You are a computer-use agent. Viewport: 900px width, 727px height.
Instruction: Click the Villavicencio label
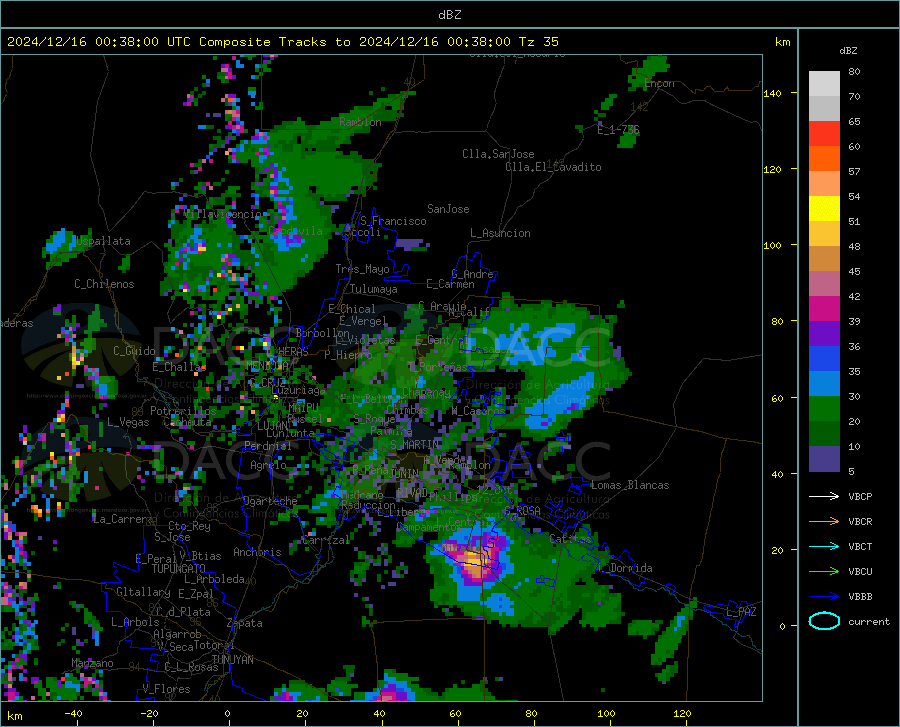(225, 214)
